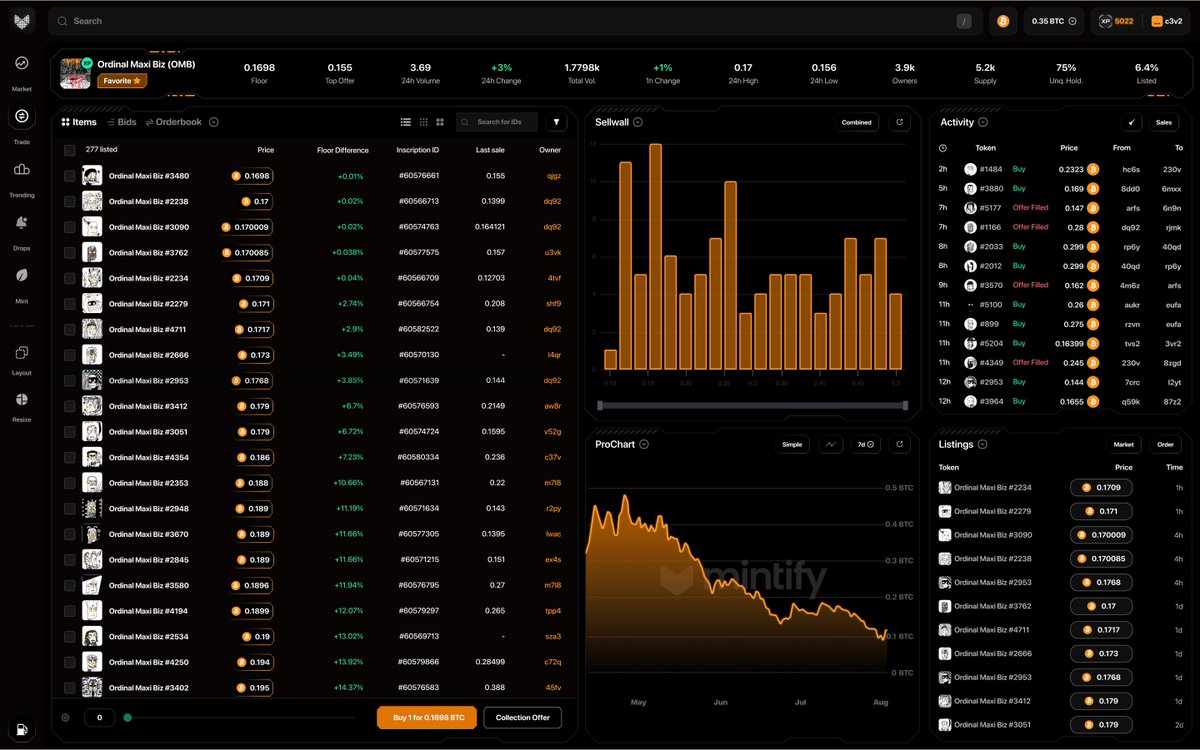Click the ProChart line chart type icon
Image resolution: width=1200 pixels, height=750 pixels.
coord(832,444)
